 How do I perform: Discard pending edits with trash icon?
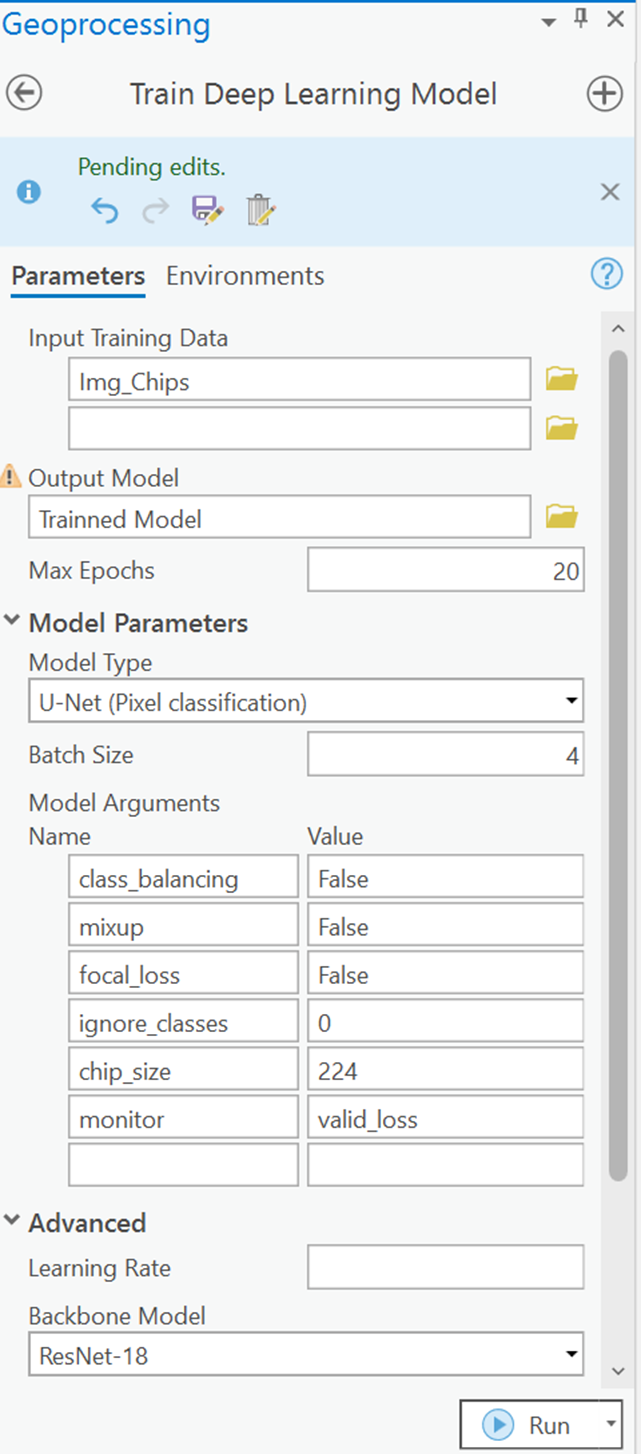tap(260, 210)
